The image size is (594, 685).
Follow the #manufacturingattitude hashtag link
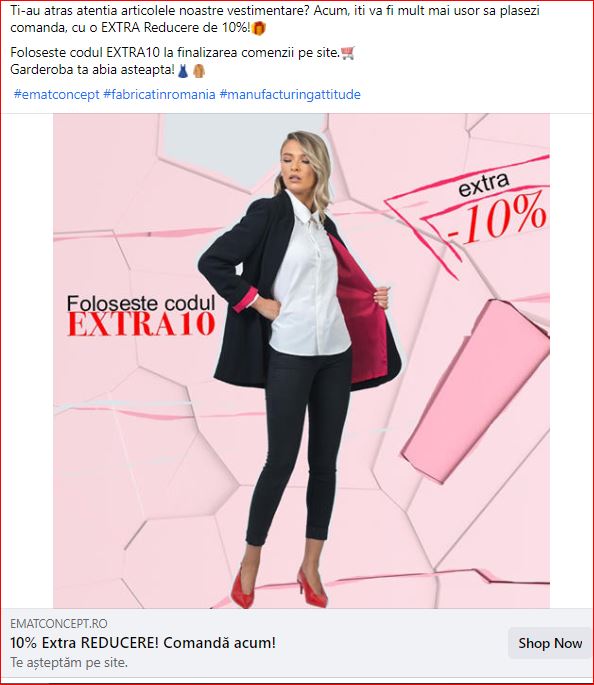coord(290,94)
